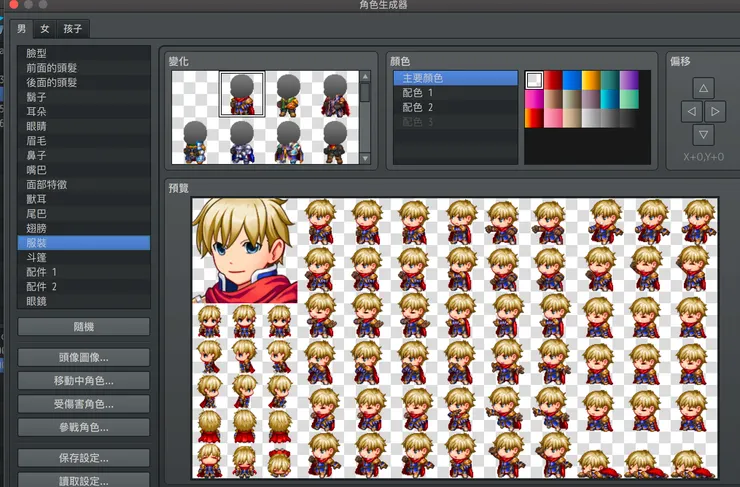Nudge offset downward with the down arrow
Viewport: 740px width, 487px height.
(x=703, y=135)
